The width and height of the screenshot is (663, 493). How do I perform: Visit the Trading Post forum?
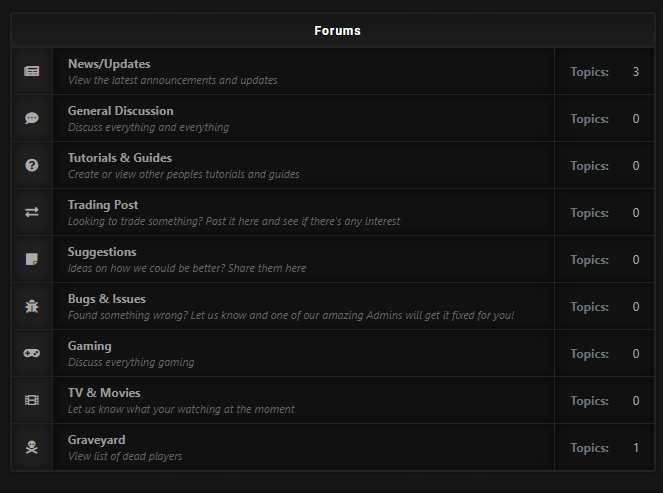tap(103, 205)
